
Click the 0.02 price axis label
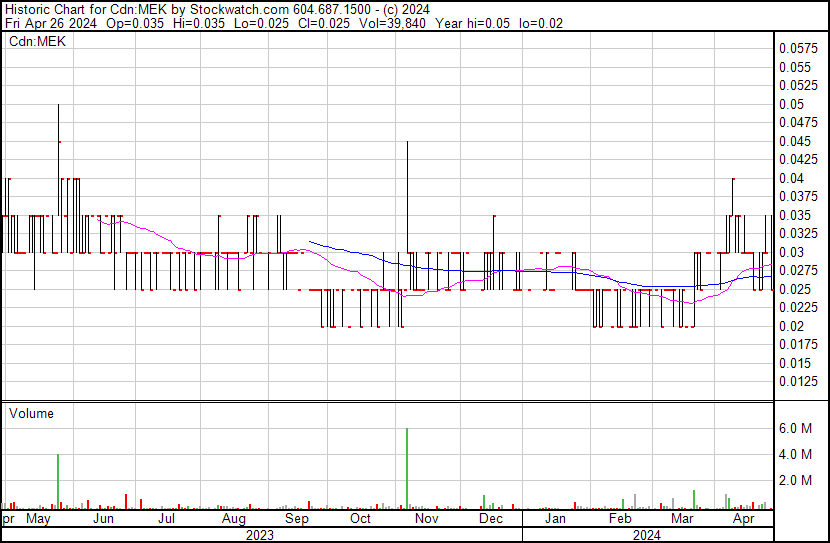792,326
